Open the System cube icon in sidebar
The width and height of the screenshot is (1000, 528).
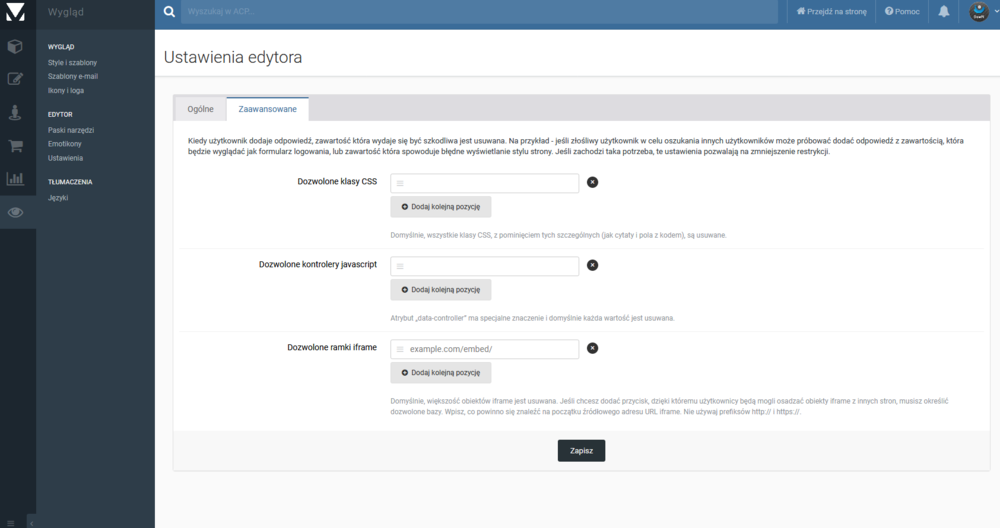[x=15, y=46]
